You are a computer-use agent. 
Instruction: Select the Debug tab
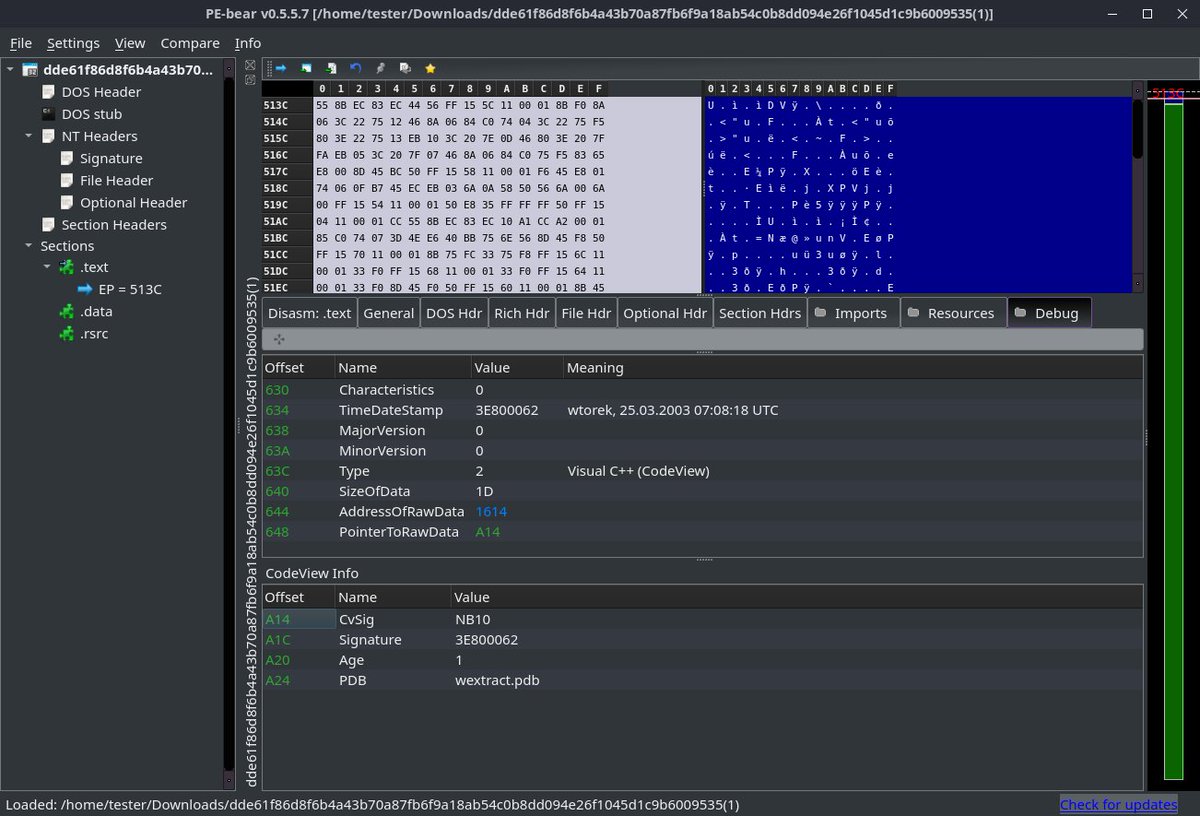1049,313
